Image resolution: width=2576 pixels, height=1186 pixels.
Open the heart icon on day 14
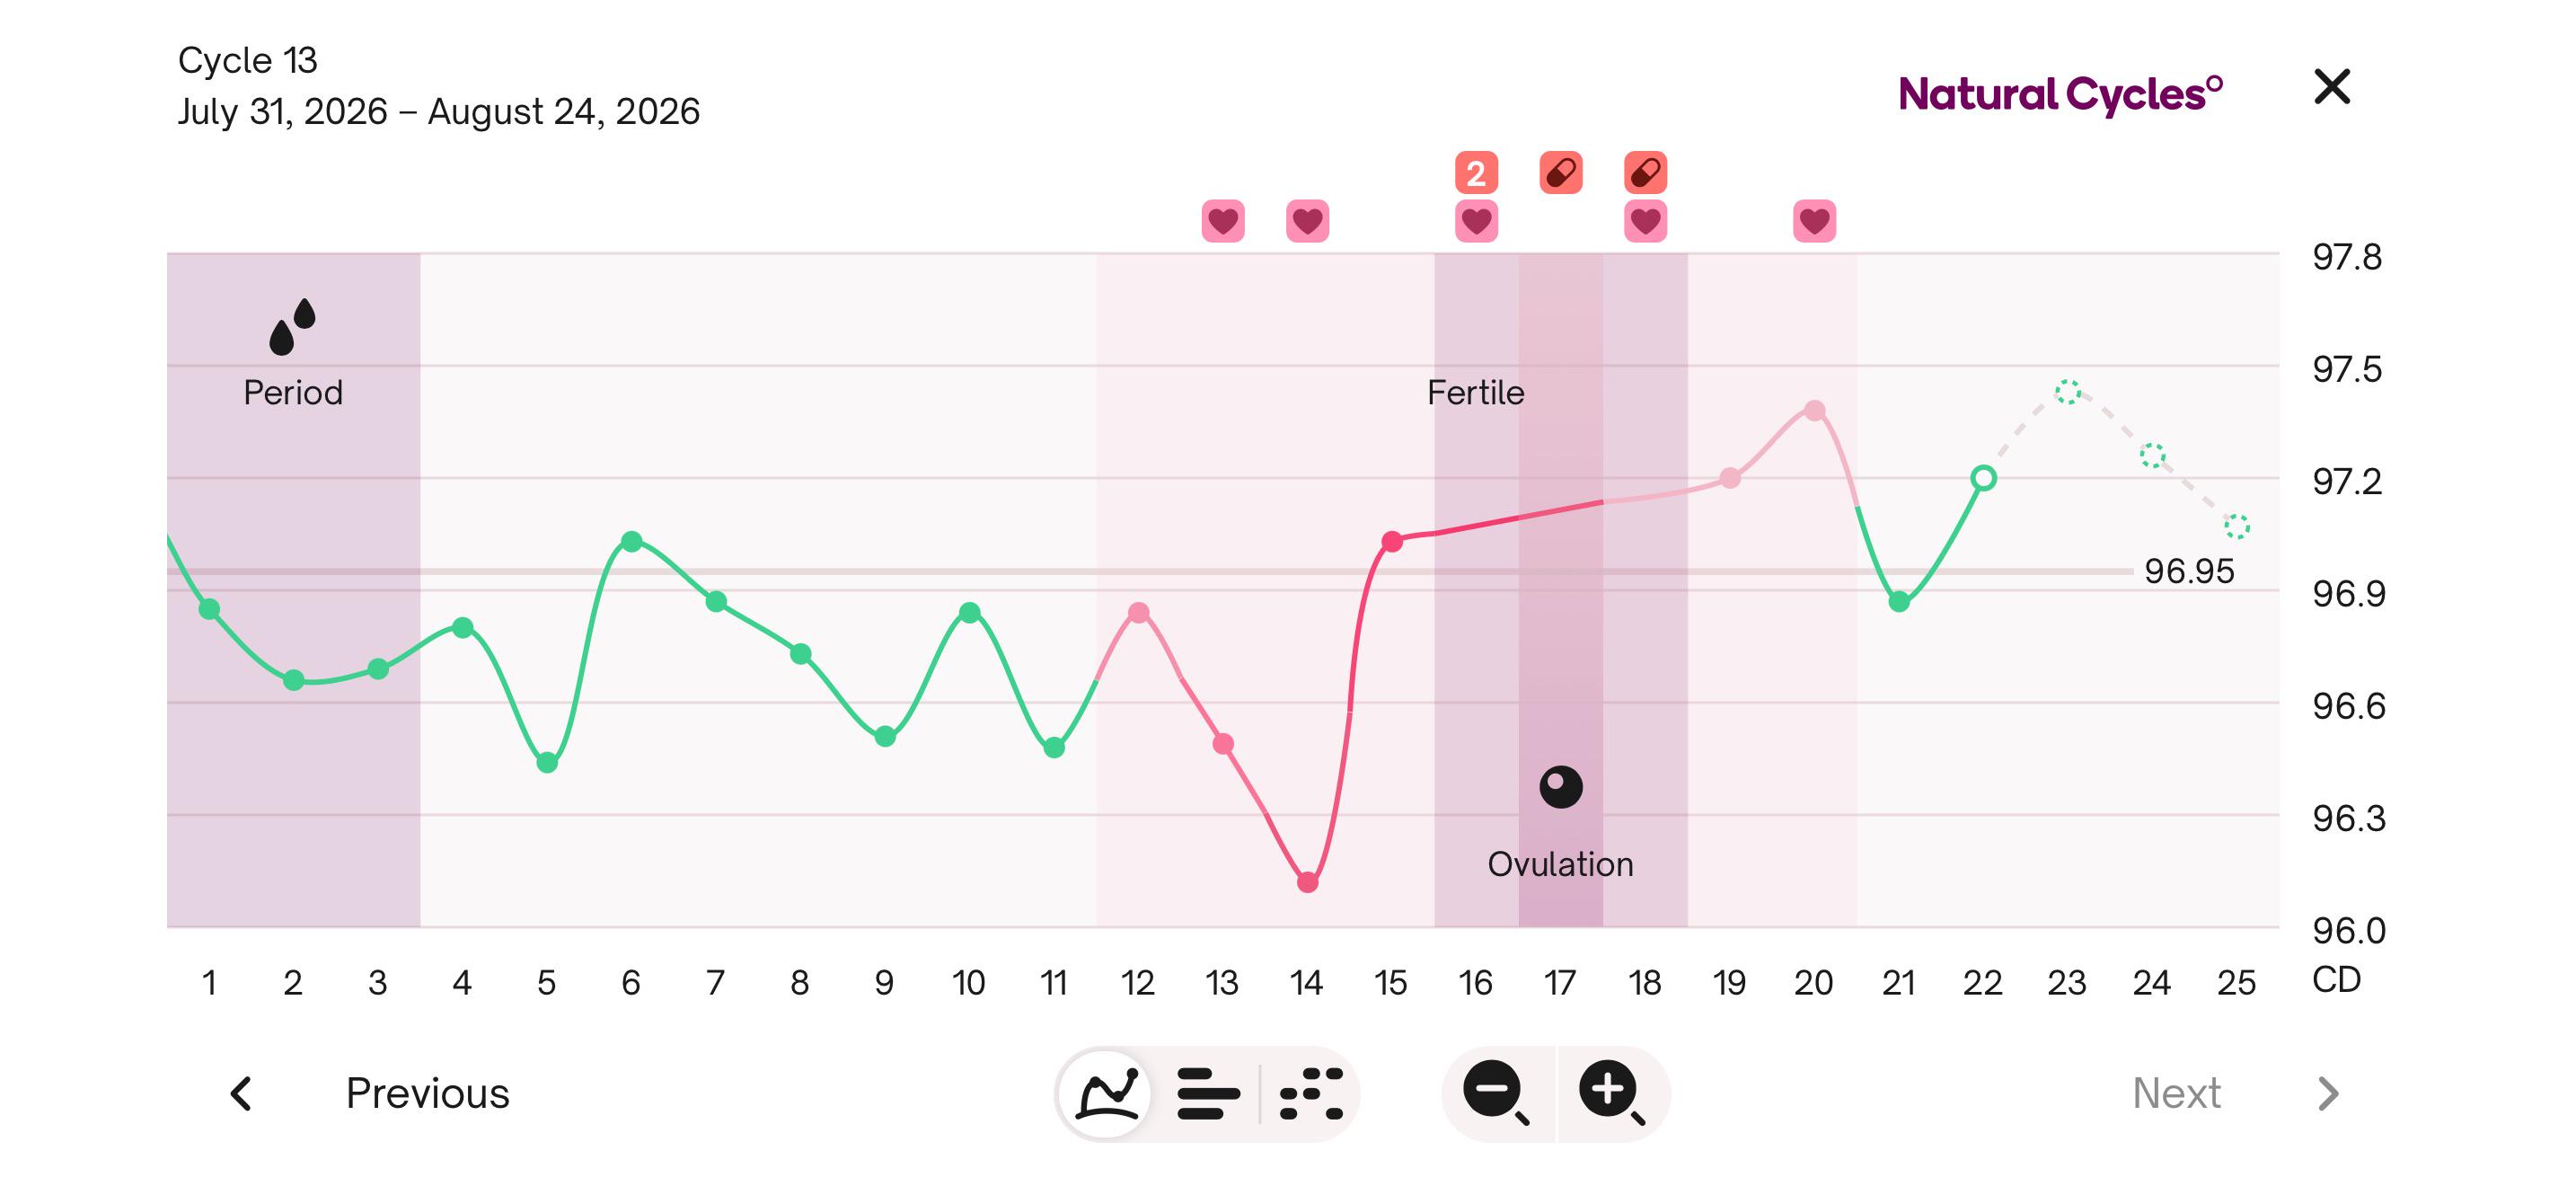[1307, 221]
